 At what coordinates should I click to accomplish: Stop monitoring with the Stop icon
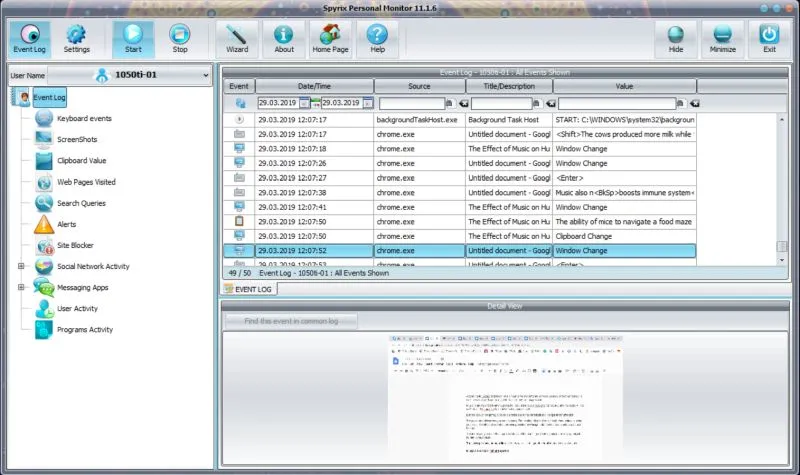pos(180,39)
